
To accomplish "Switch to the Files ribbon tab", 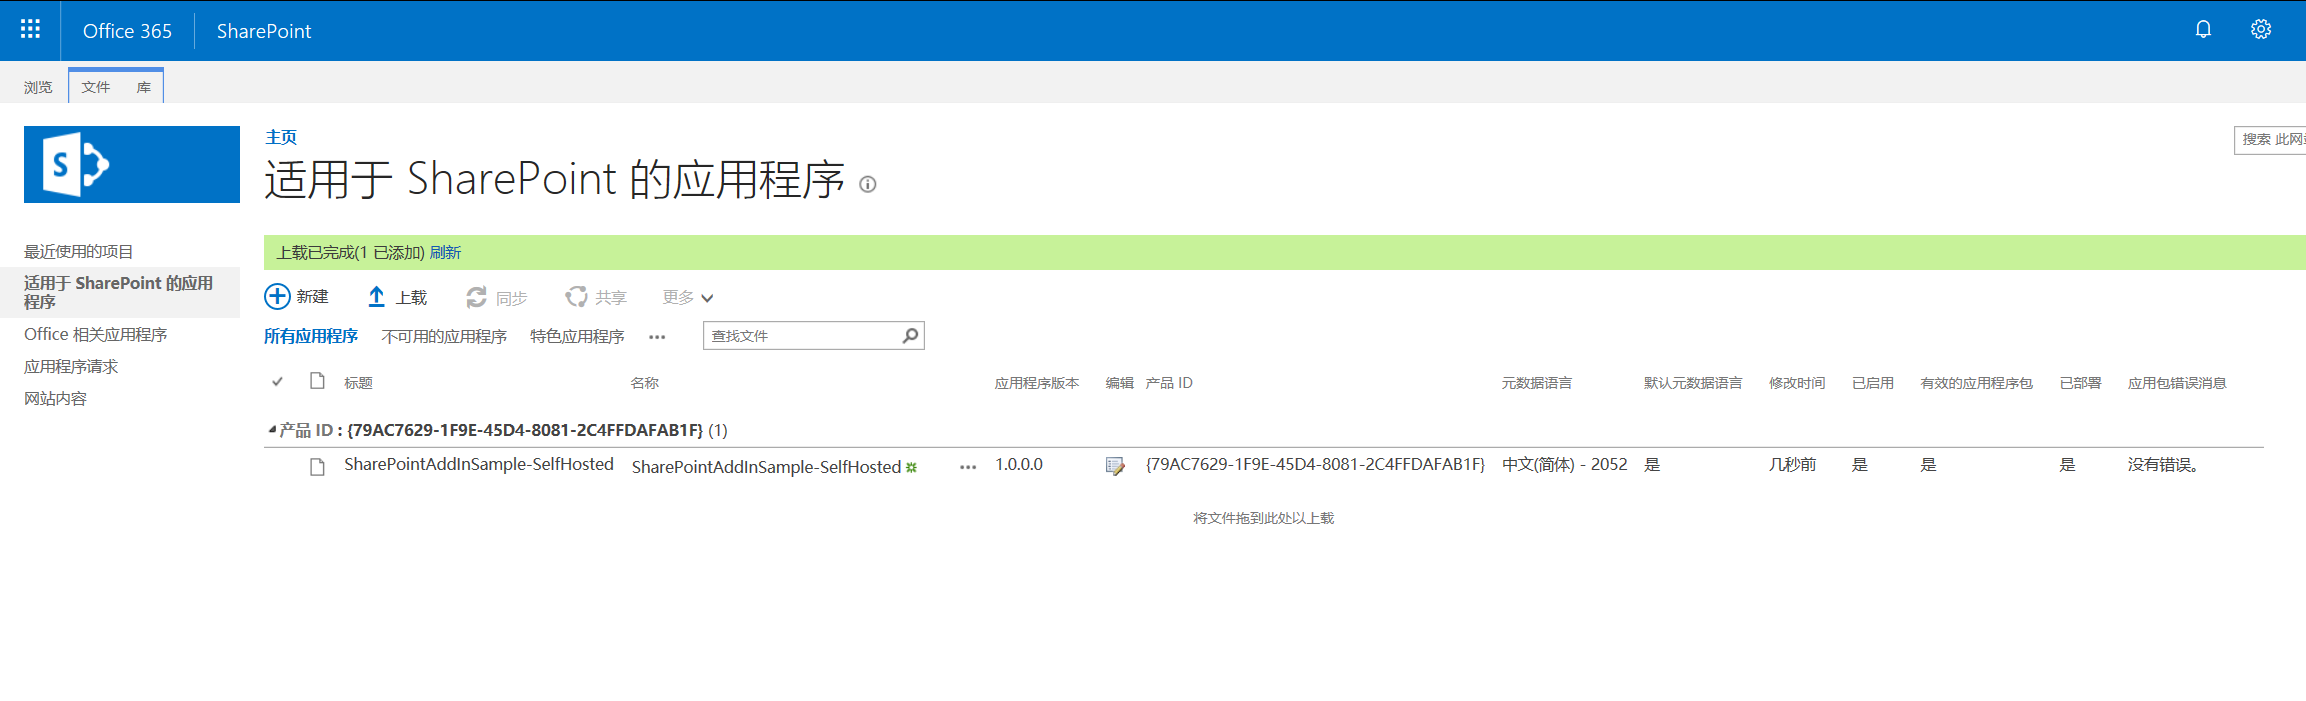I will [96, 87].
